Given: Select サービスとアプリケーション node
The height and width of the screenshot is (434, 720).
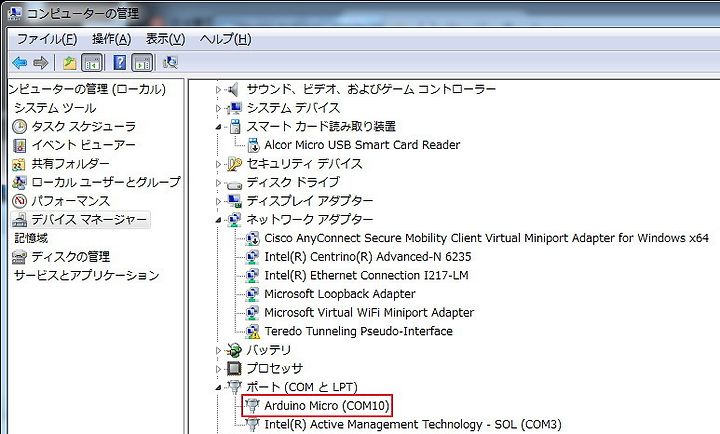Looking at the screenshot, I should click(x=87, y=275).
